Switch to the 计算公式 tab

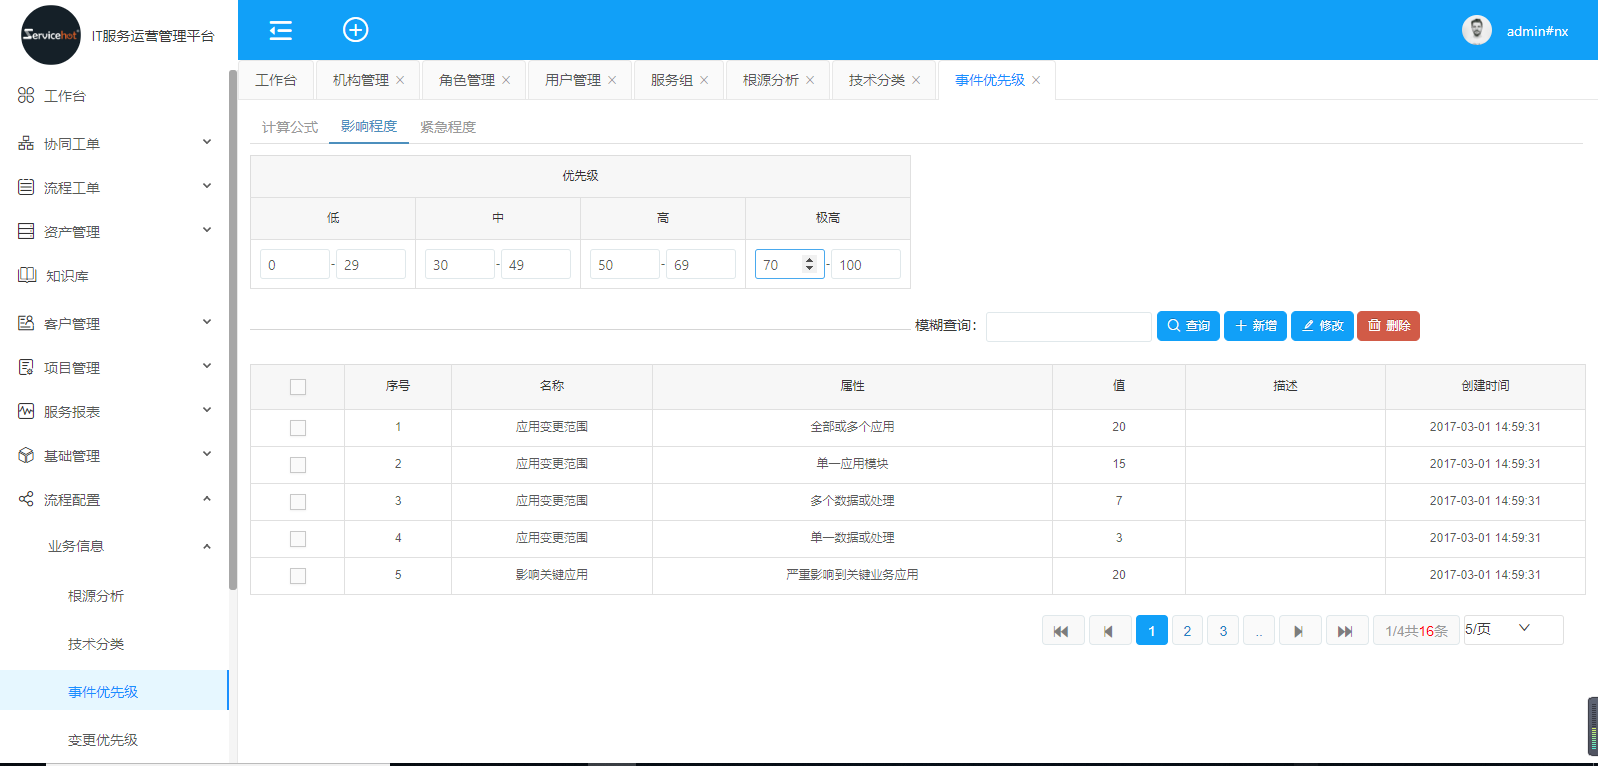pyautogui.click(x=289, y=127)
